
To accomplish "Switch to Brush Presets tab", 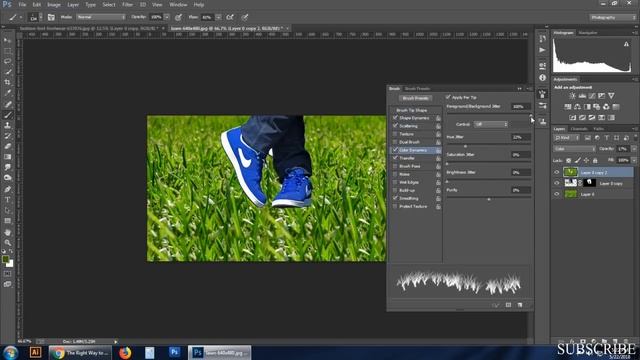I will pyautogui.click(x=417, y=89).
